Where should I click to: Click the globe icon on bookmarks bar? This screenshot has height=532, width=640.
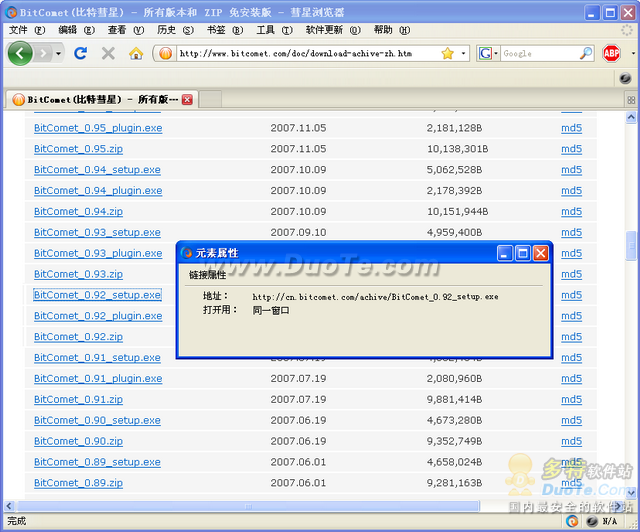(x=625, y=78)
